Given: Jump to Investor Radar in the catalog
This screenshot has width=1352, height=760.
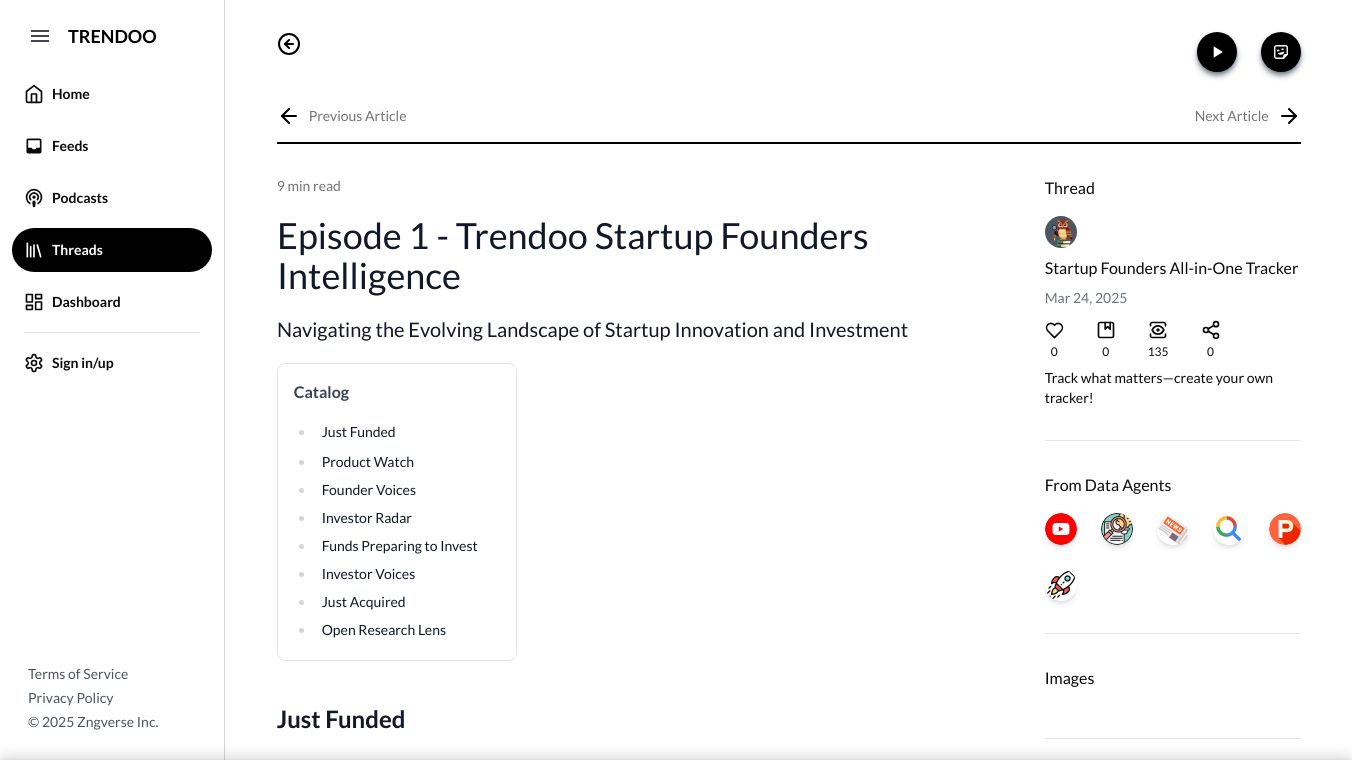Looking at the screenshot, I should [x=366, y=518].
